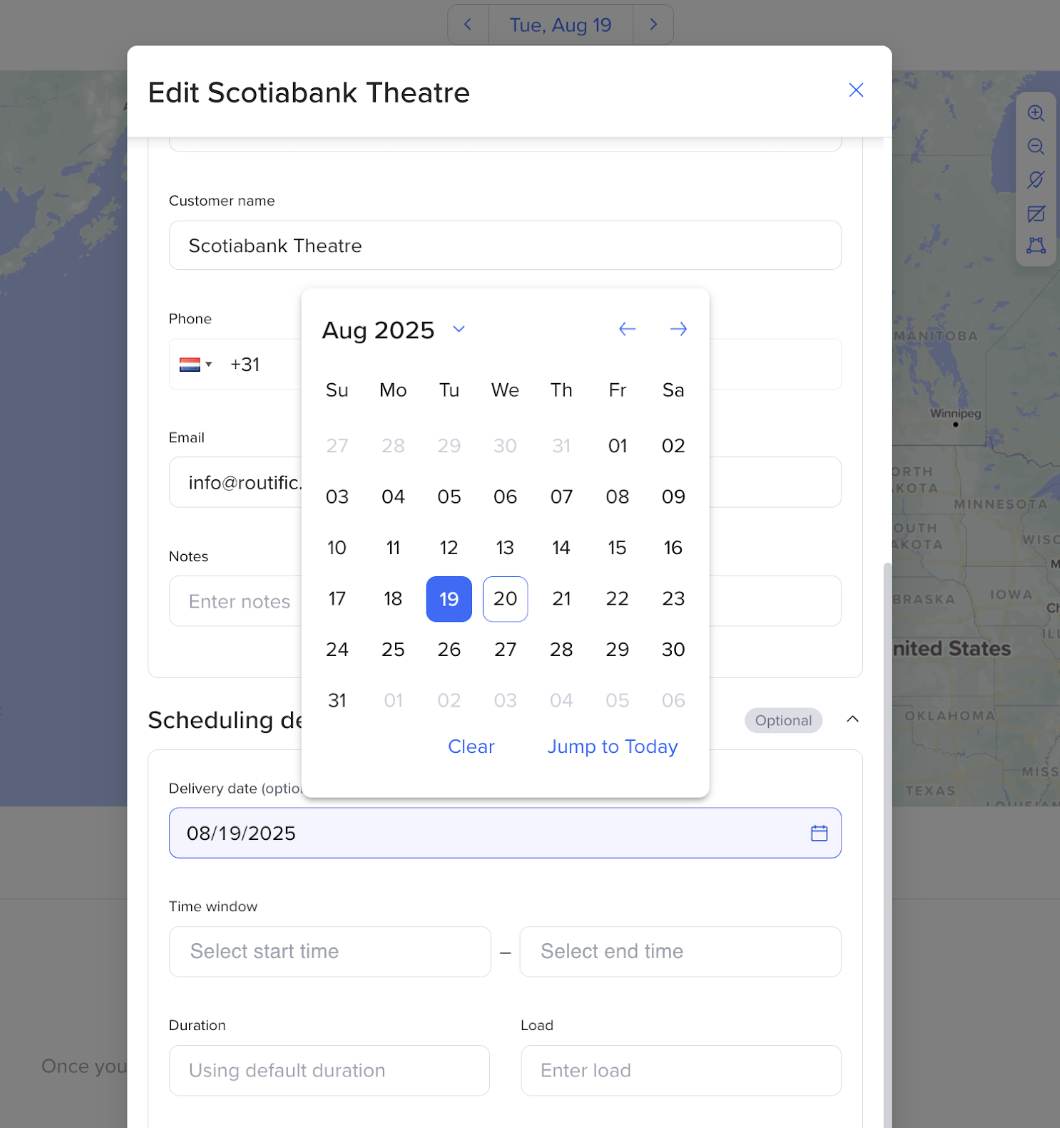The image size is (1060, 1128).
Task: Choose August 23 date
Action: click(x=674, y=599)
